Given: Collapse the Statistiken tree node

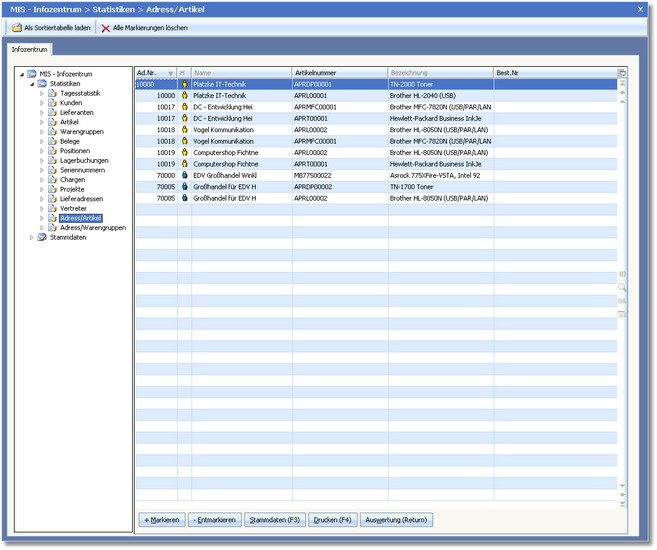Looking at the screenshot, I should coord(31,83).
